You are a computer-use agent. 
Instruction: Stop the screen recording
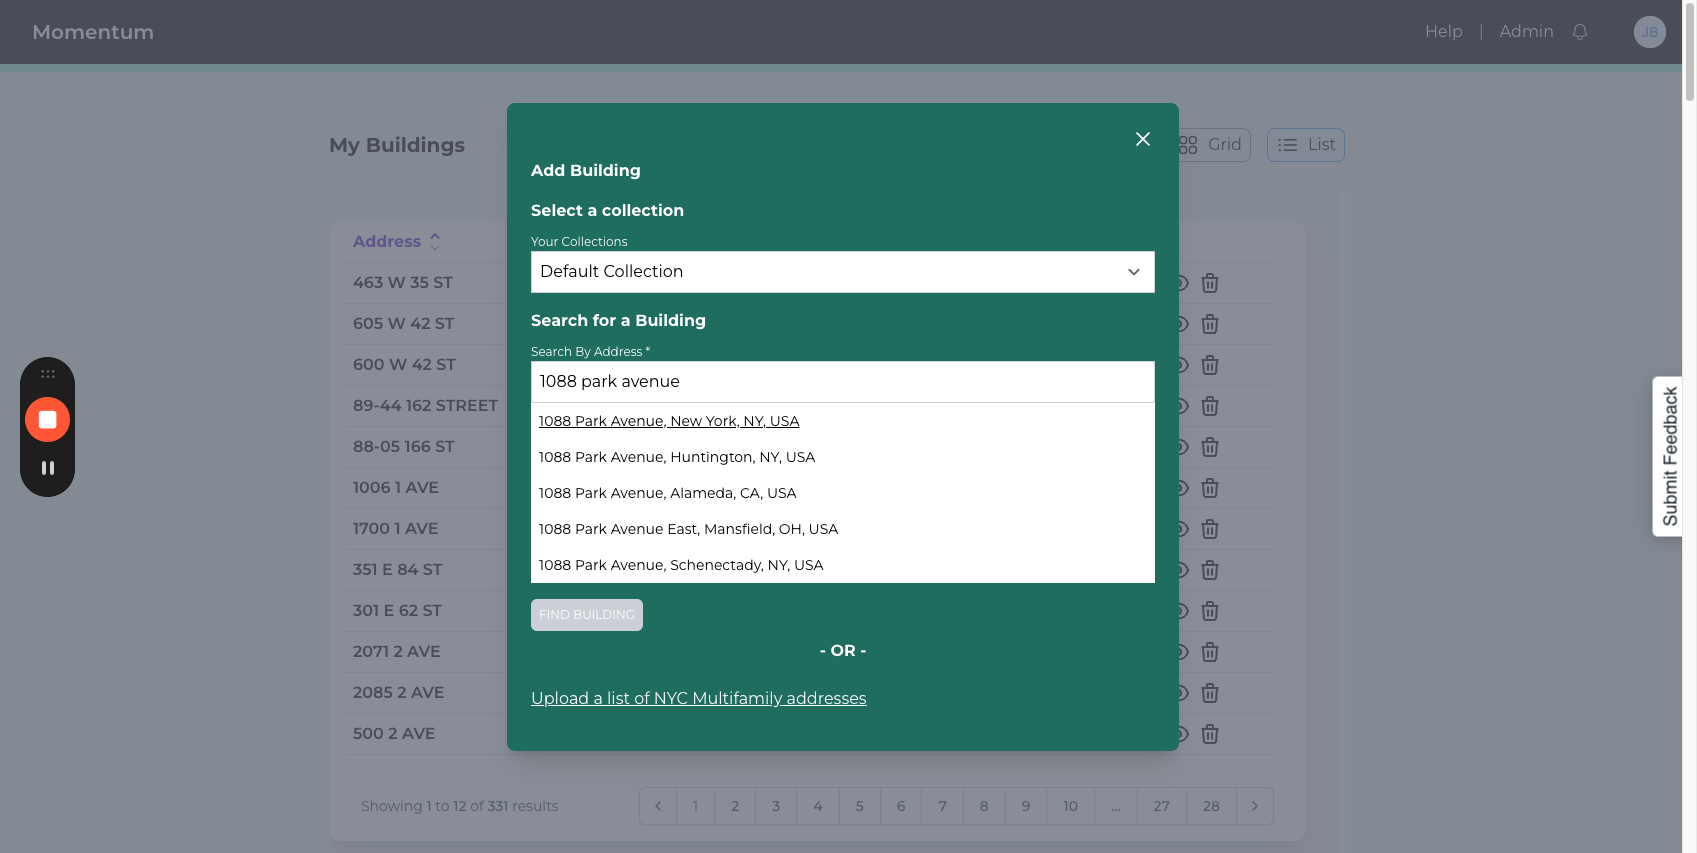(x=47, y=419)
